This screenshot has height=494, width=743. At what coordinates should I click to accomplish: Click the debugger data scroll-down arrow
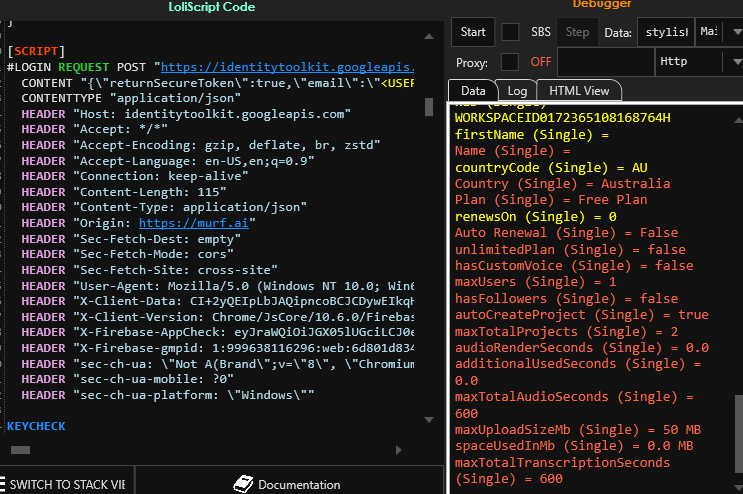(738, 487)
